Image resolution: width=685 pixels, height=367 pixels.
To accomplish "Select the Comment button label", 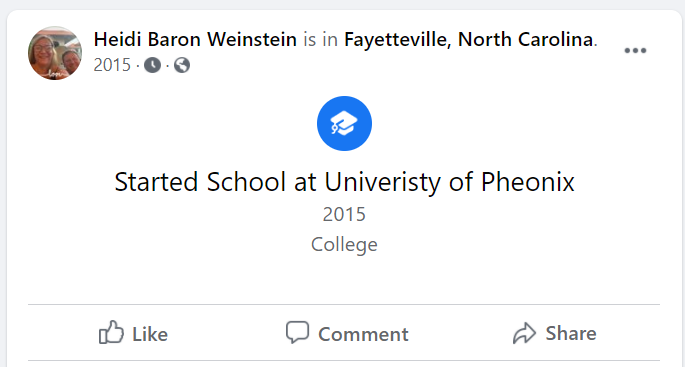I will (x=363, y=334).
